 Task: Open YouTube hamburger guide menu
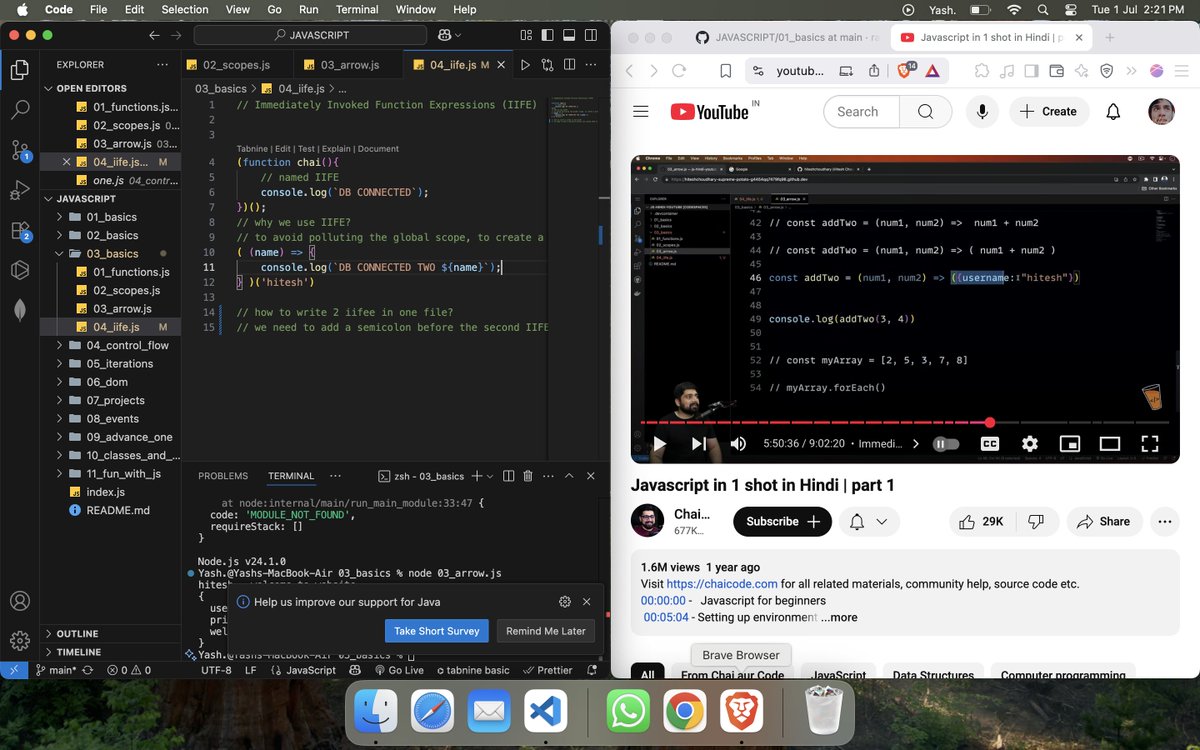click(641, 111)
